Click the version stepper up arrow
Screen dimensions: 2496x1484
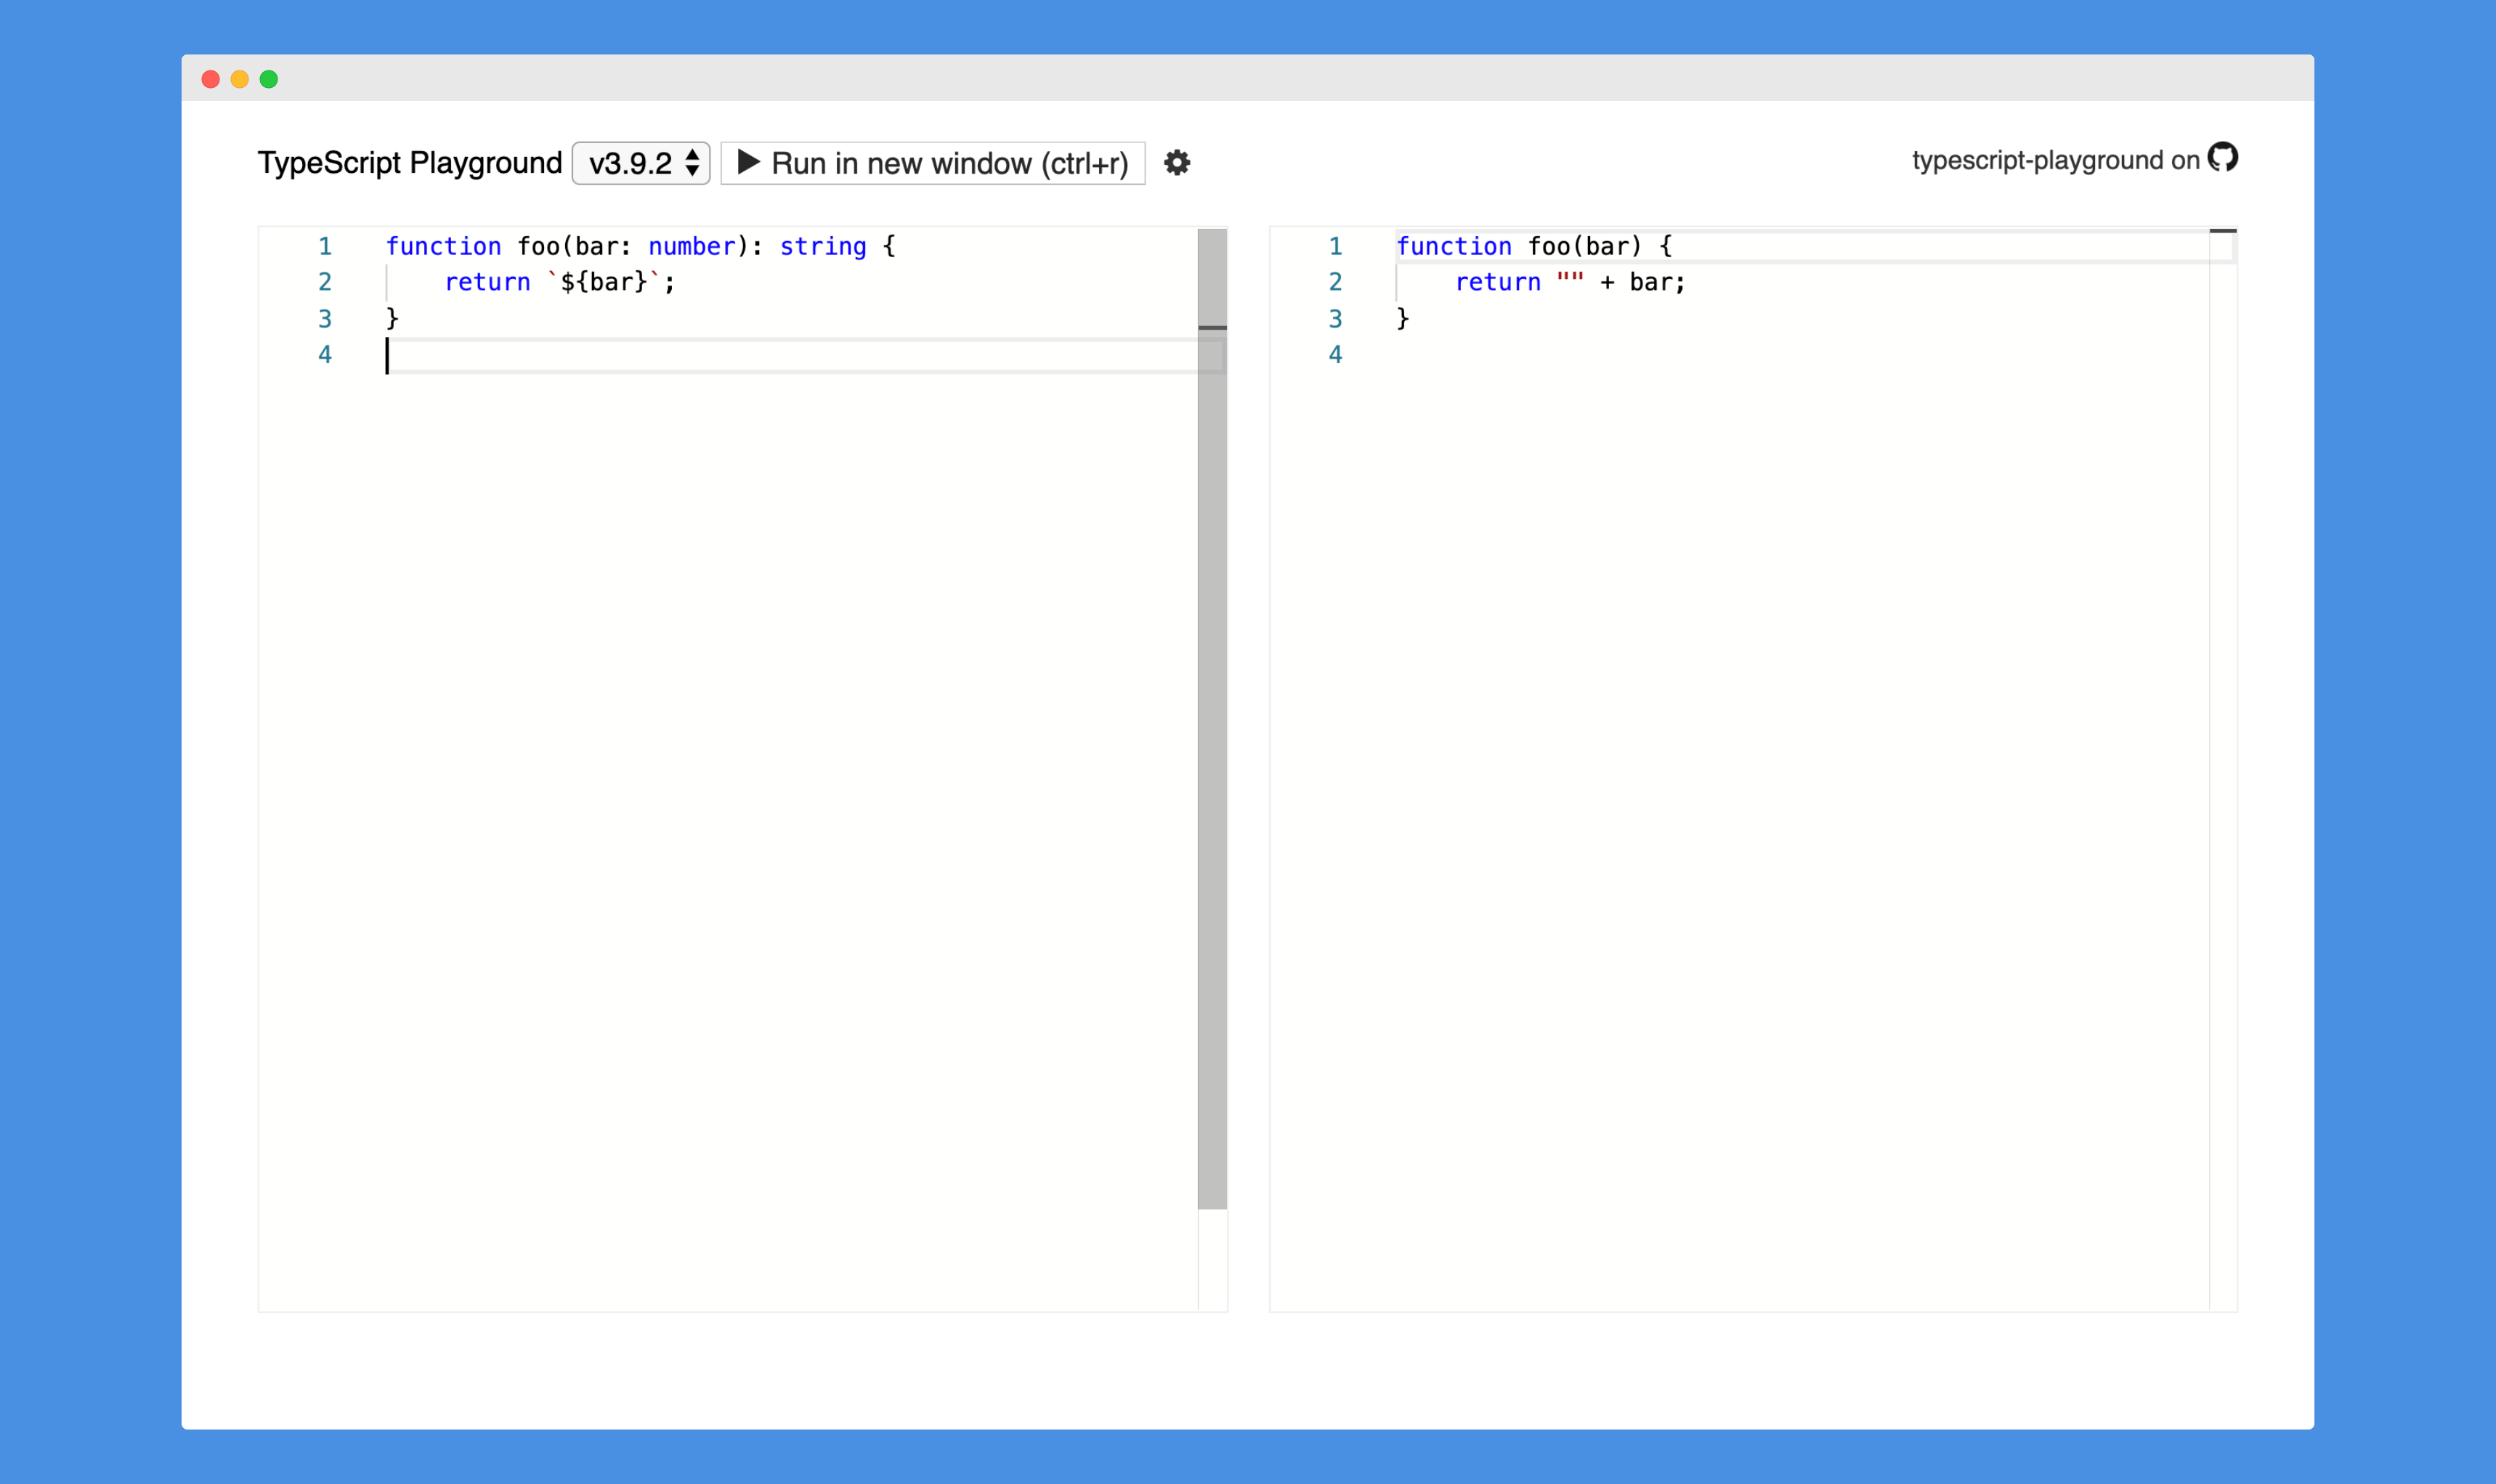[x=694, y=157]
